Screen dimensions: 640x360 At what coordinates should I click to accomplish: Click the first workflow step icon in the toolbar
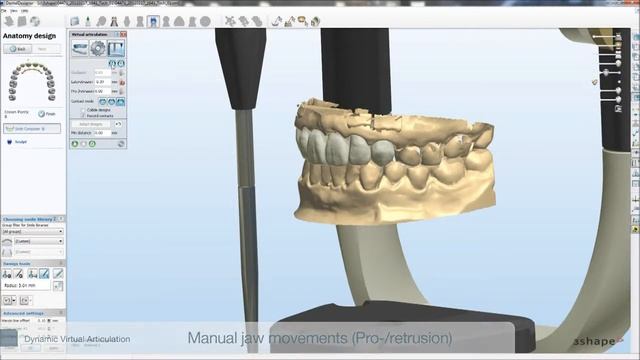click(x=75, y=21)
